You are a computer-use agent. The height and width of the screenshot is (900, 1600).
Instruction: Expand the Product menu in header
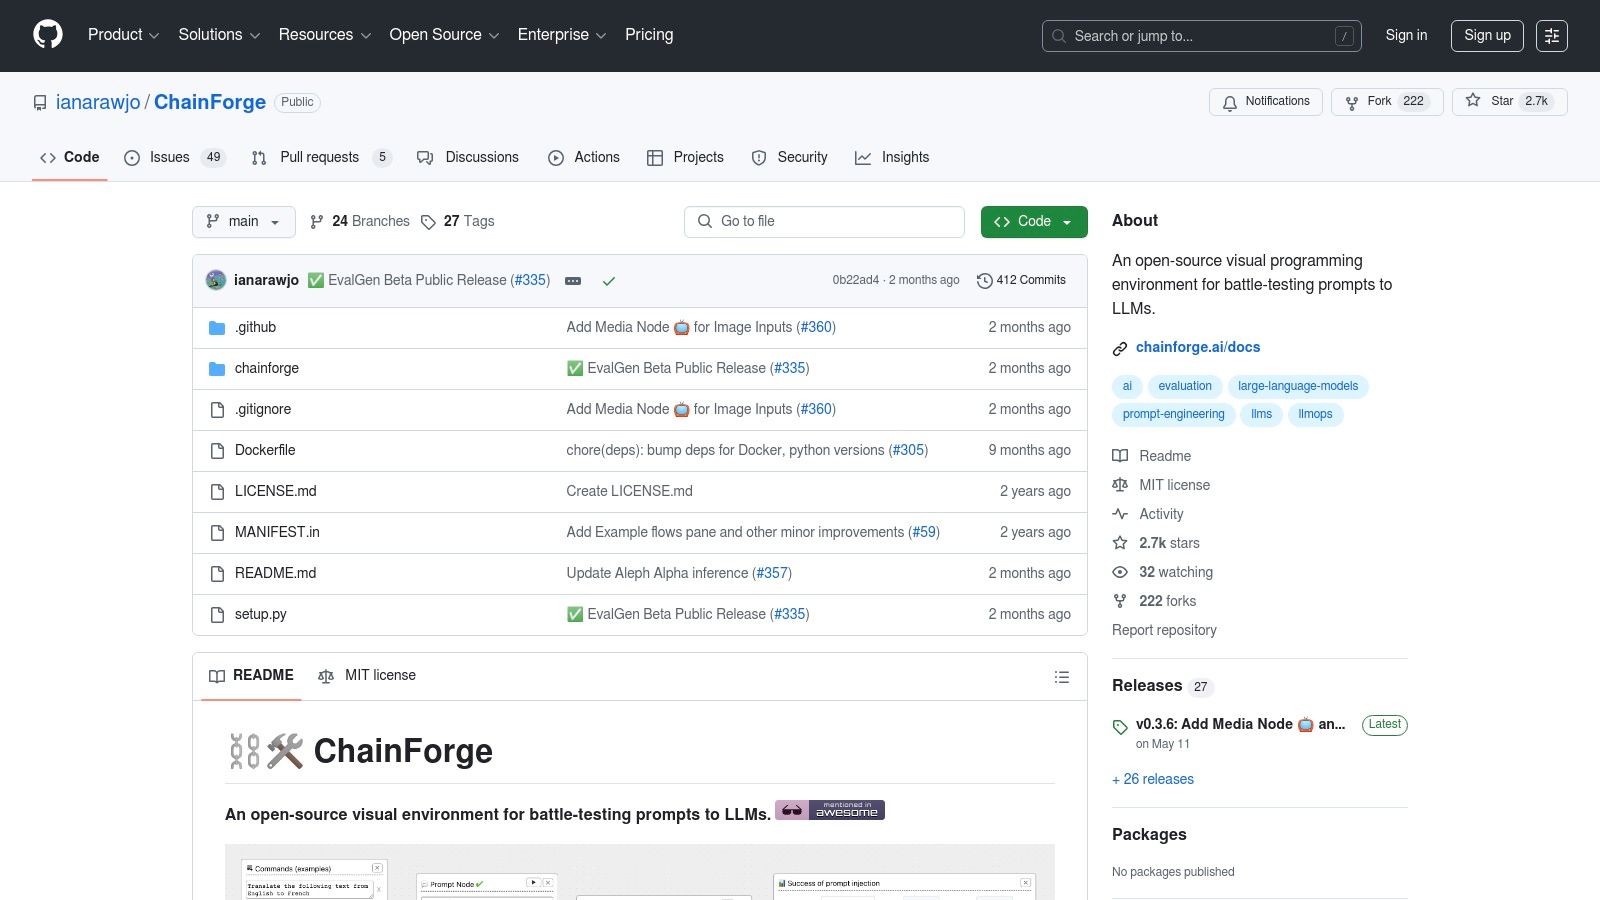click(x=123, y=35)
